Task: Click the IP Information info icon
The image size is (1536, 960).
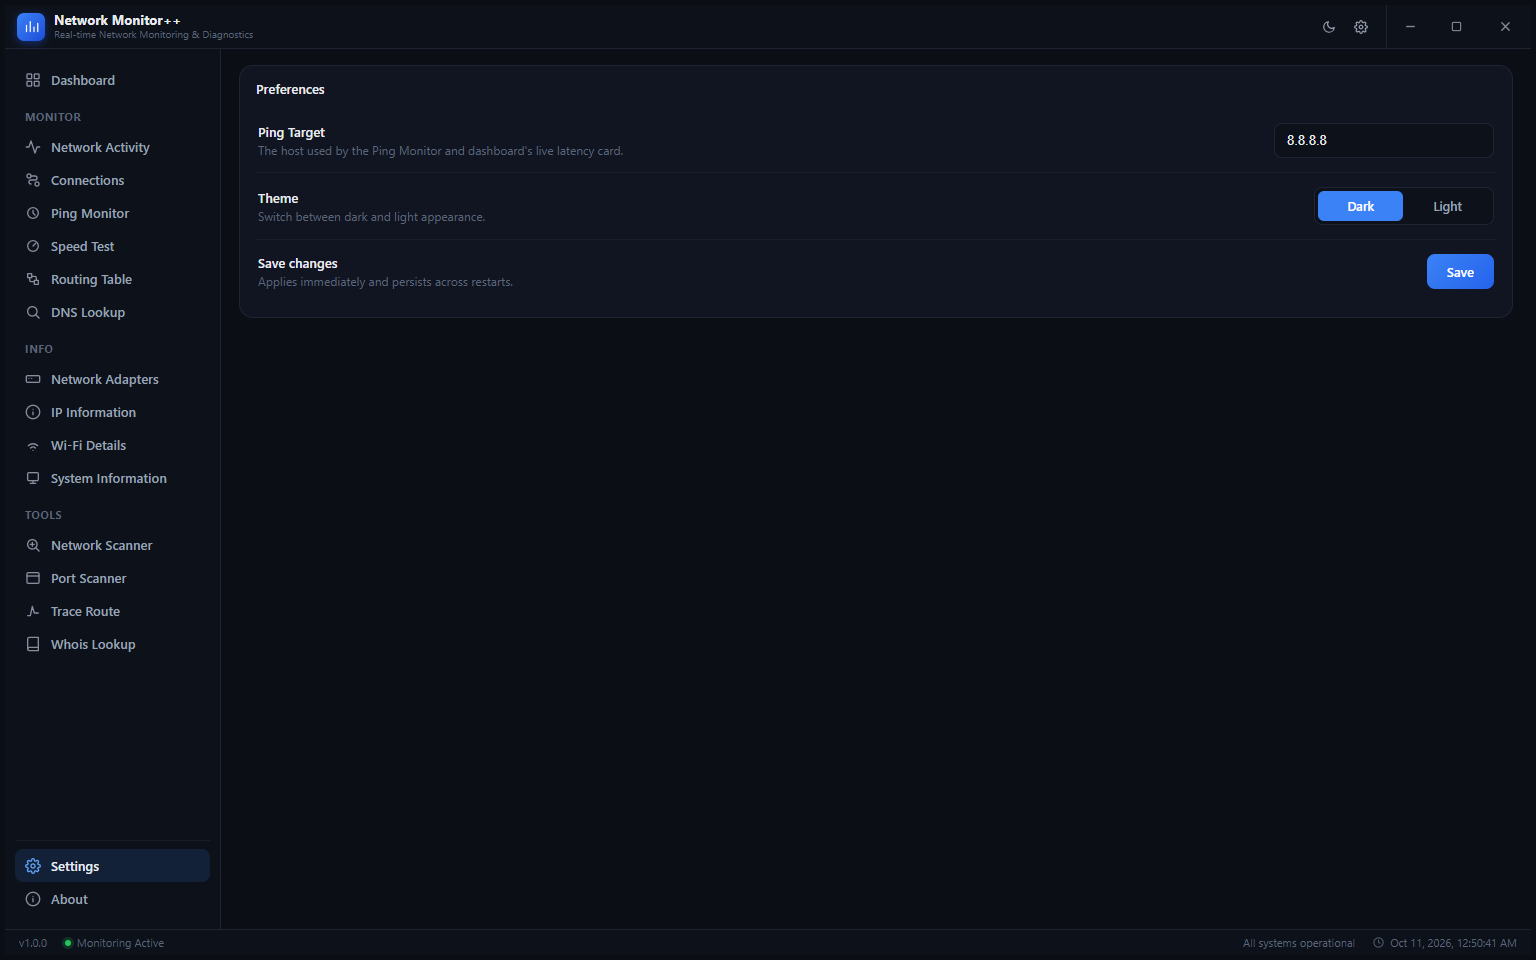Action: 33,412
